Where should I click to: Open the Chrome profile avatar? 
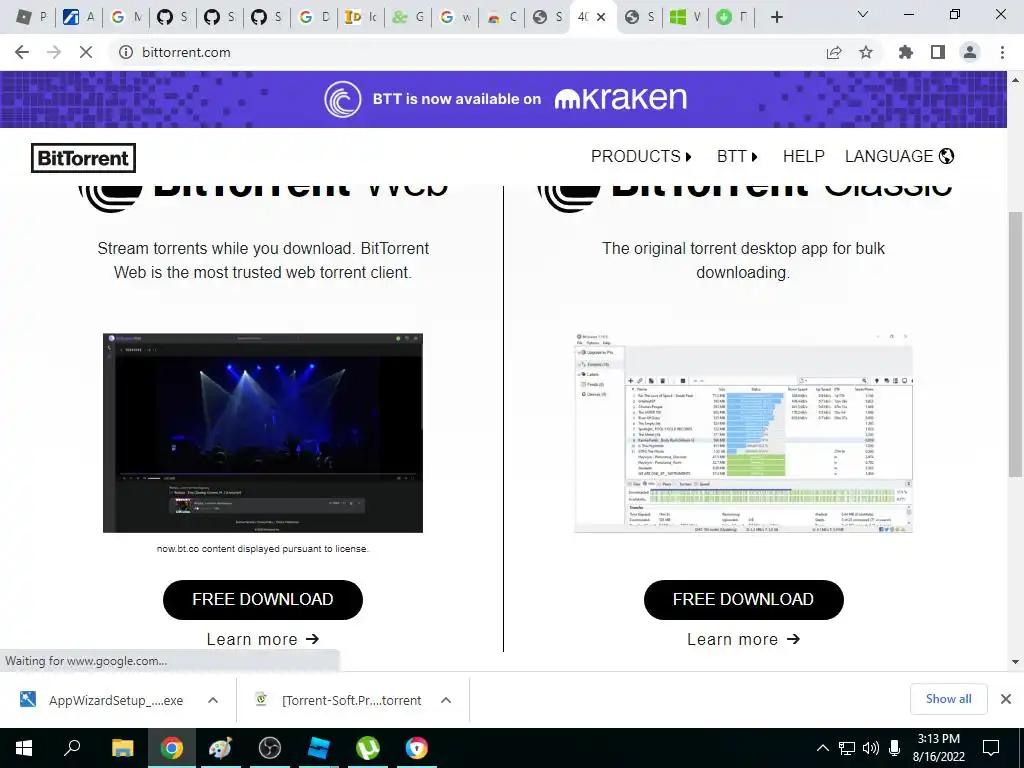[x=970, y=52]
